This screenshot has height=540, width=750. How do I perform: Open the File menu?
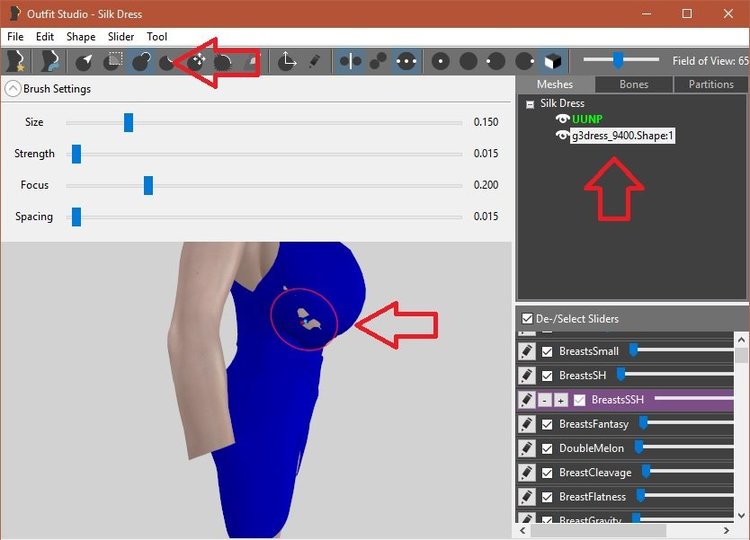pyautogui.click(x=15, y=37)
